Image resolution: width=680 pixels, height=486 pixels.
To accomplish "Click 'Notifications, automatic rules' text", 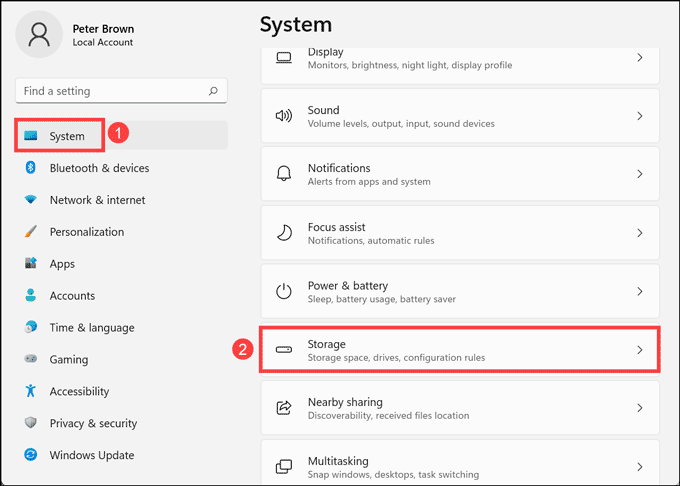I will 371,241.
